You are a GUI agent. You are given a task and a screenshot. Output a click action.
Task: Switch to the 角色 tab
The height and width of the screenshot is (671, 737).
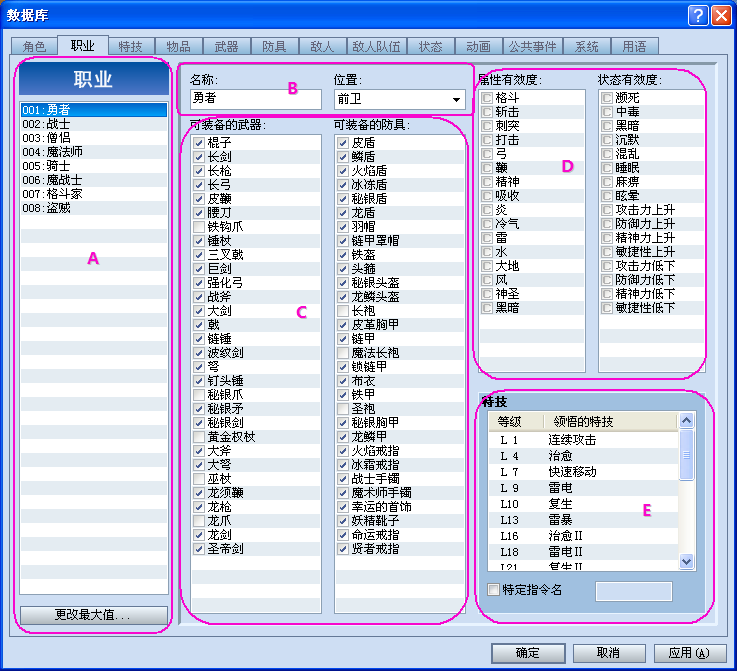(34, 47)
